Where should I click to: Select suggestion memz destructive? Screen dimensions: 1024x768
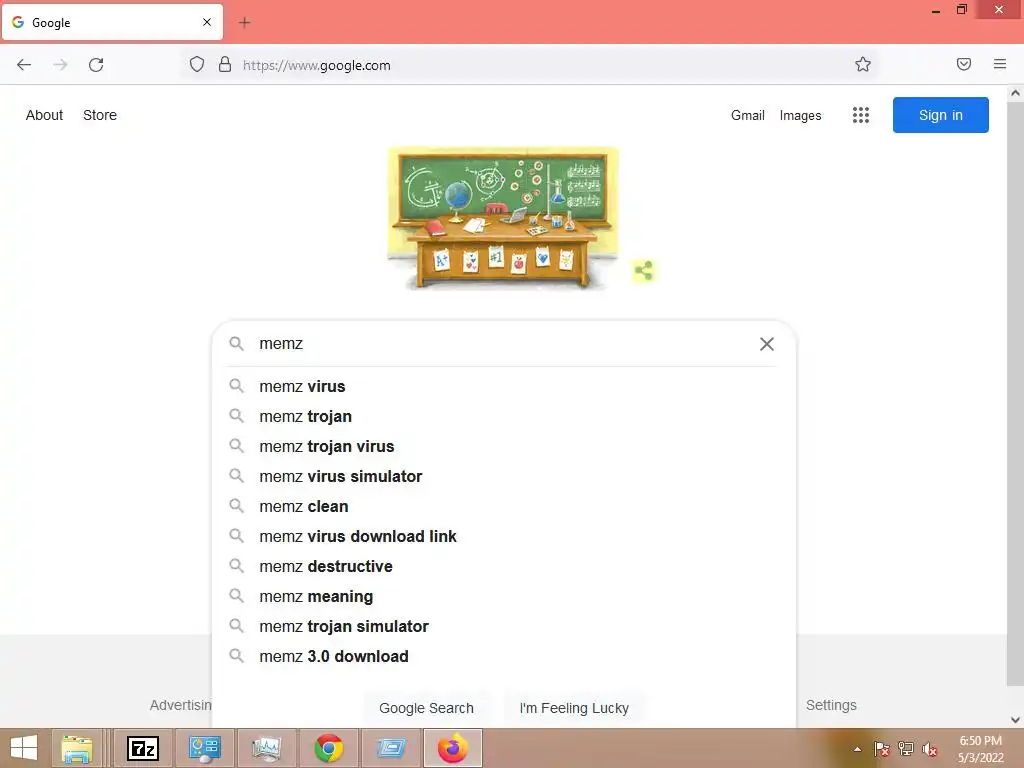pos(504,566)
